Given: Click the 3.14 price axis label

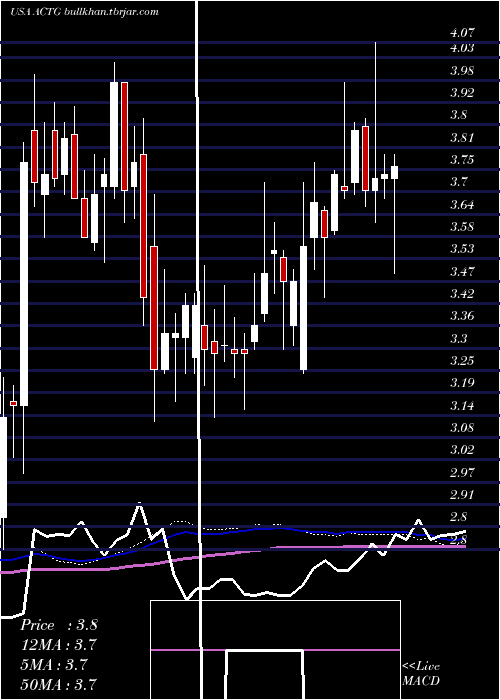Looking at the screenshot, I should pyautogui.click(x=462, y=405).
